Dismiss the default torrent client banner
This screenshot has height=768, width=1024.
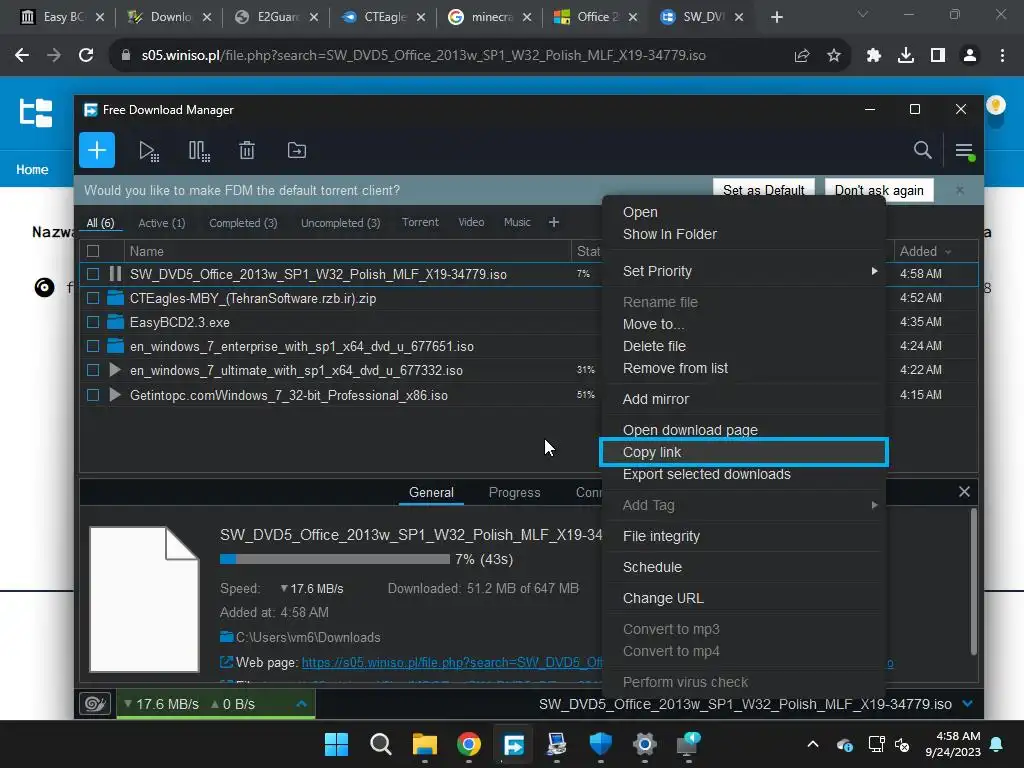pos(959,190)
